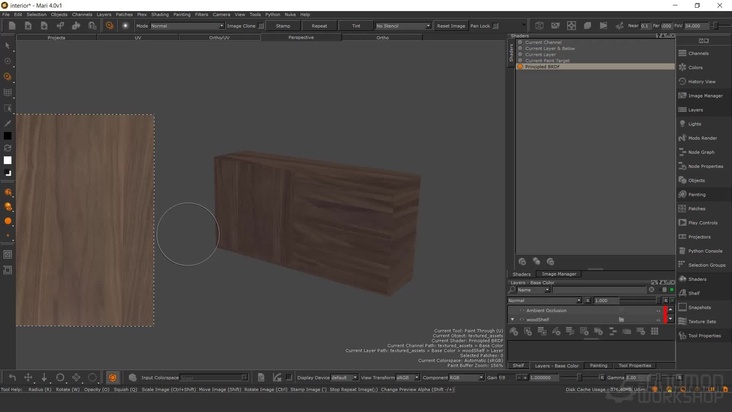Select the Current Layer shader radio
The height and width of the screenshot is (412, 732).
[520, 54]
